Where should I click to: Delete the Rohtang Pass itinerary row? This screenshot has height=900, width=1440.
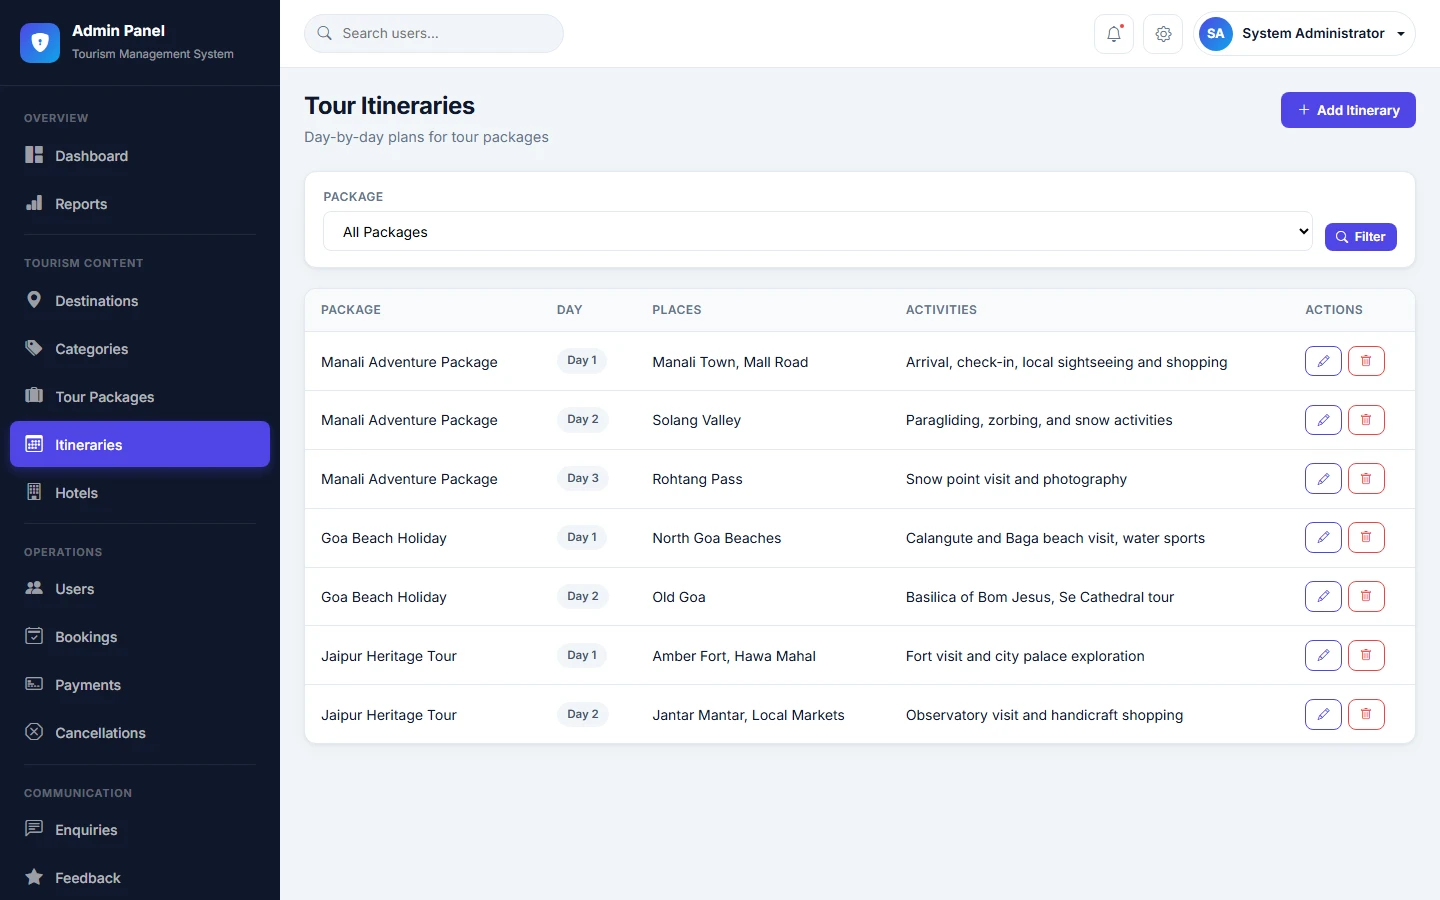[x=1366, y=479]
